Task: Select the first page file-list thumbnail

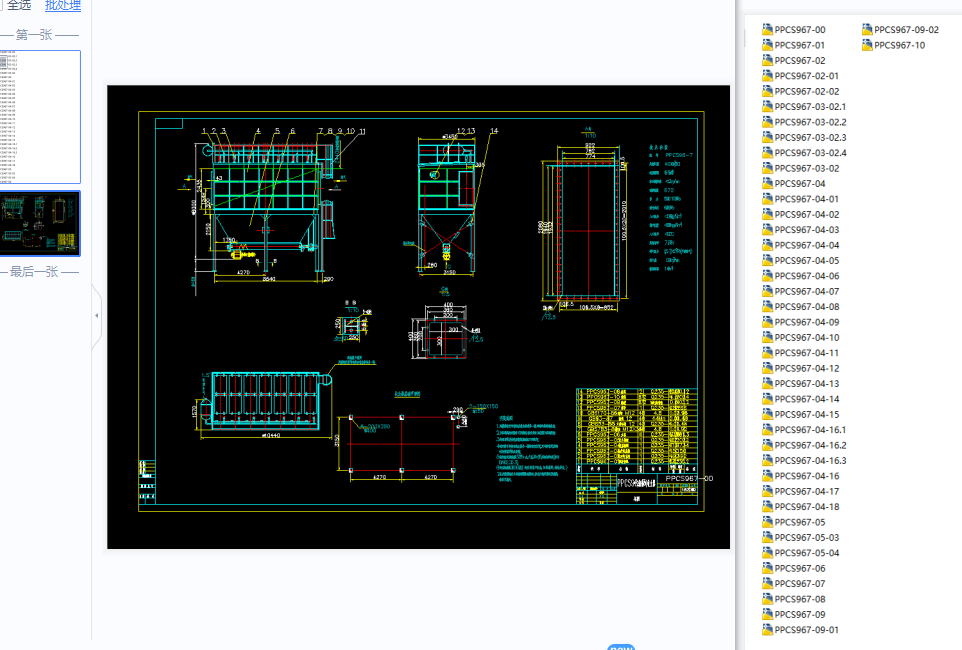Action: (x=40, y=116)
